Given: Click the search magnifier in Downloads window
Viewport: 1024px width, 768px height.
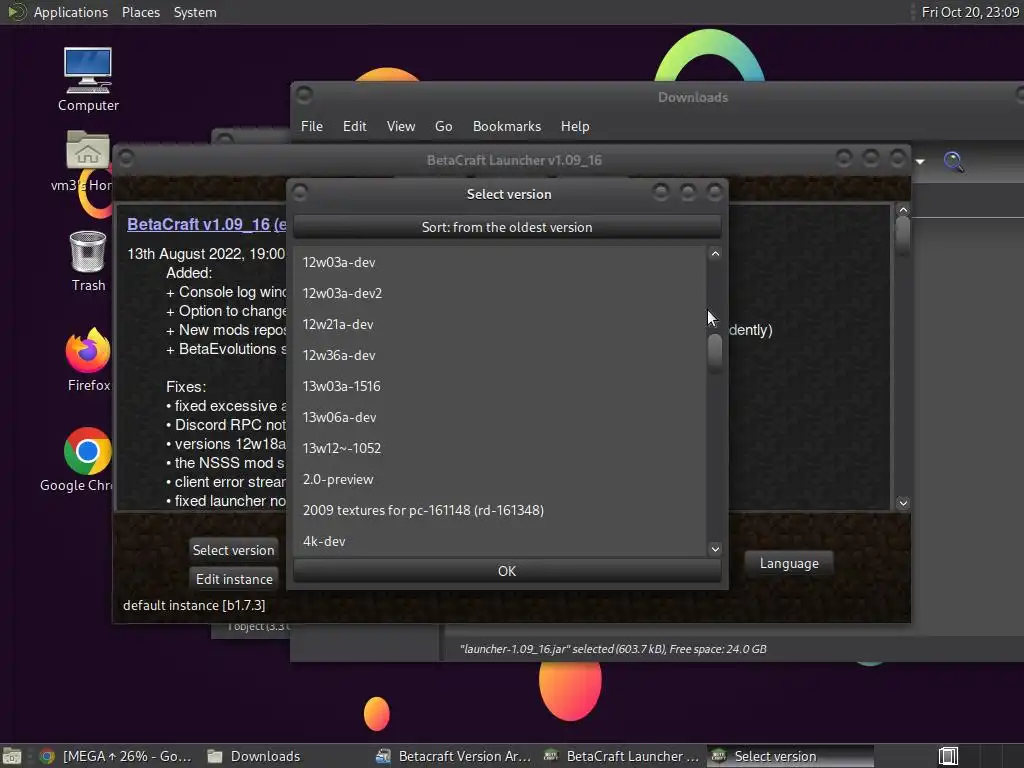Looking at the screenshot, I should point(953,161).
